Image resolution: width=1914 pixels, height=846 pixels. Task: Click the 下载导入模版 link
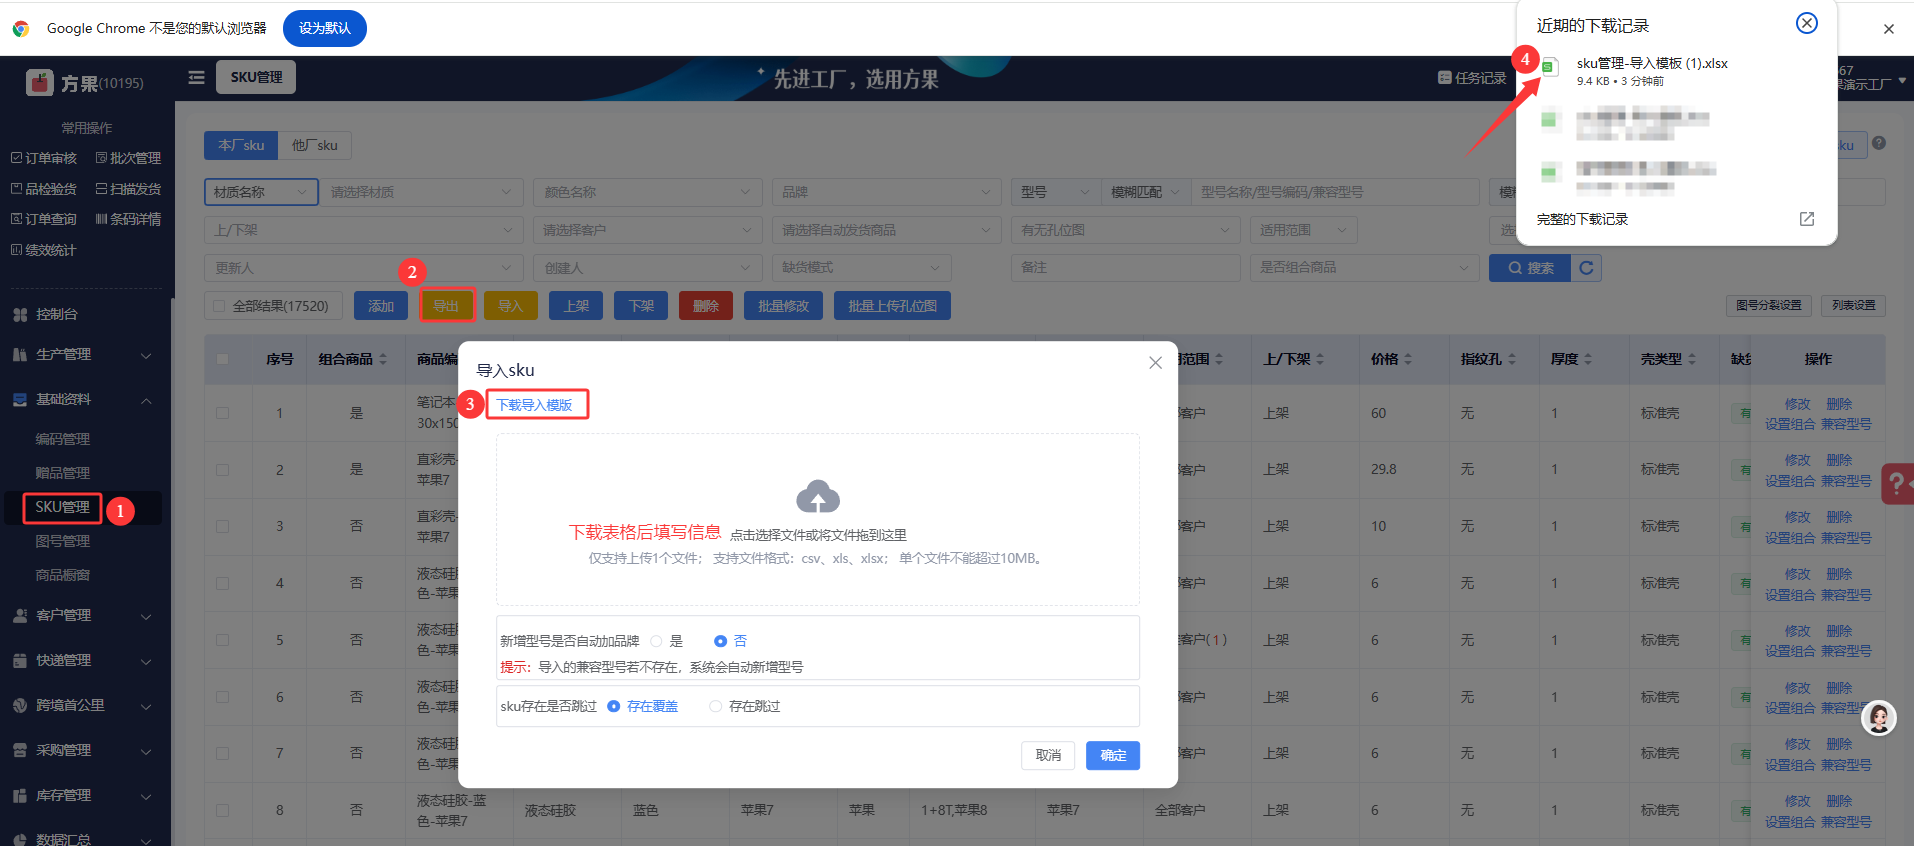[x=535, y=405]
